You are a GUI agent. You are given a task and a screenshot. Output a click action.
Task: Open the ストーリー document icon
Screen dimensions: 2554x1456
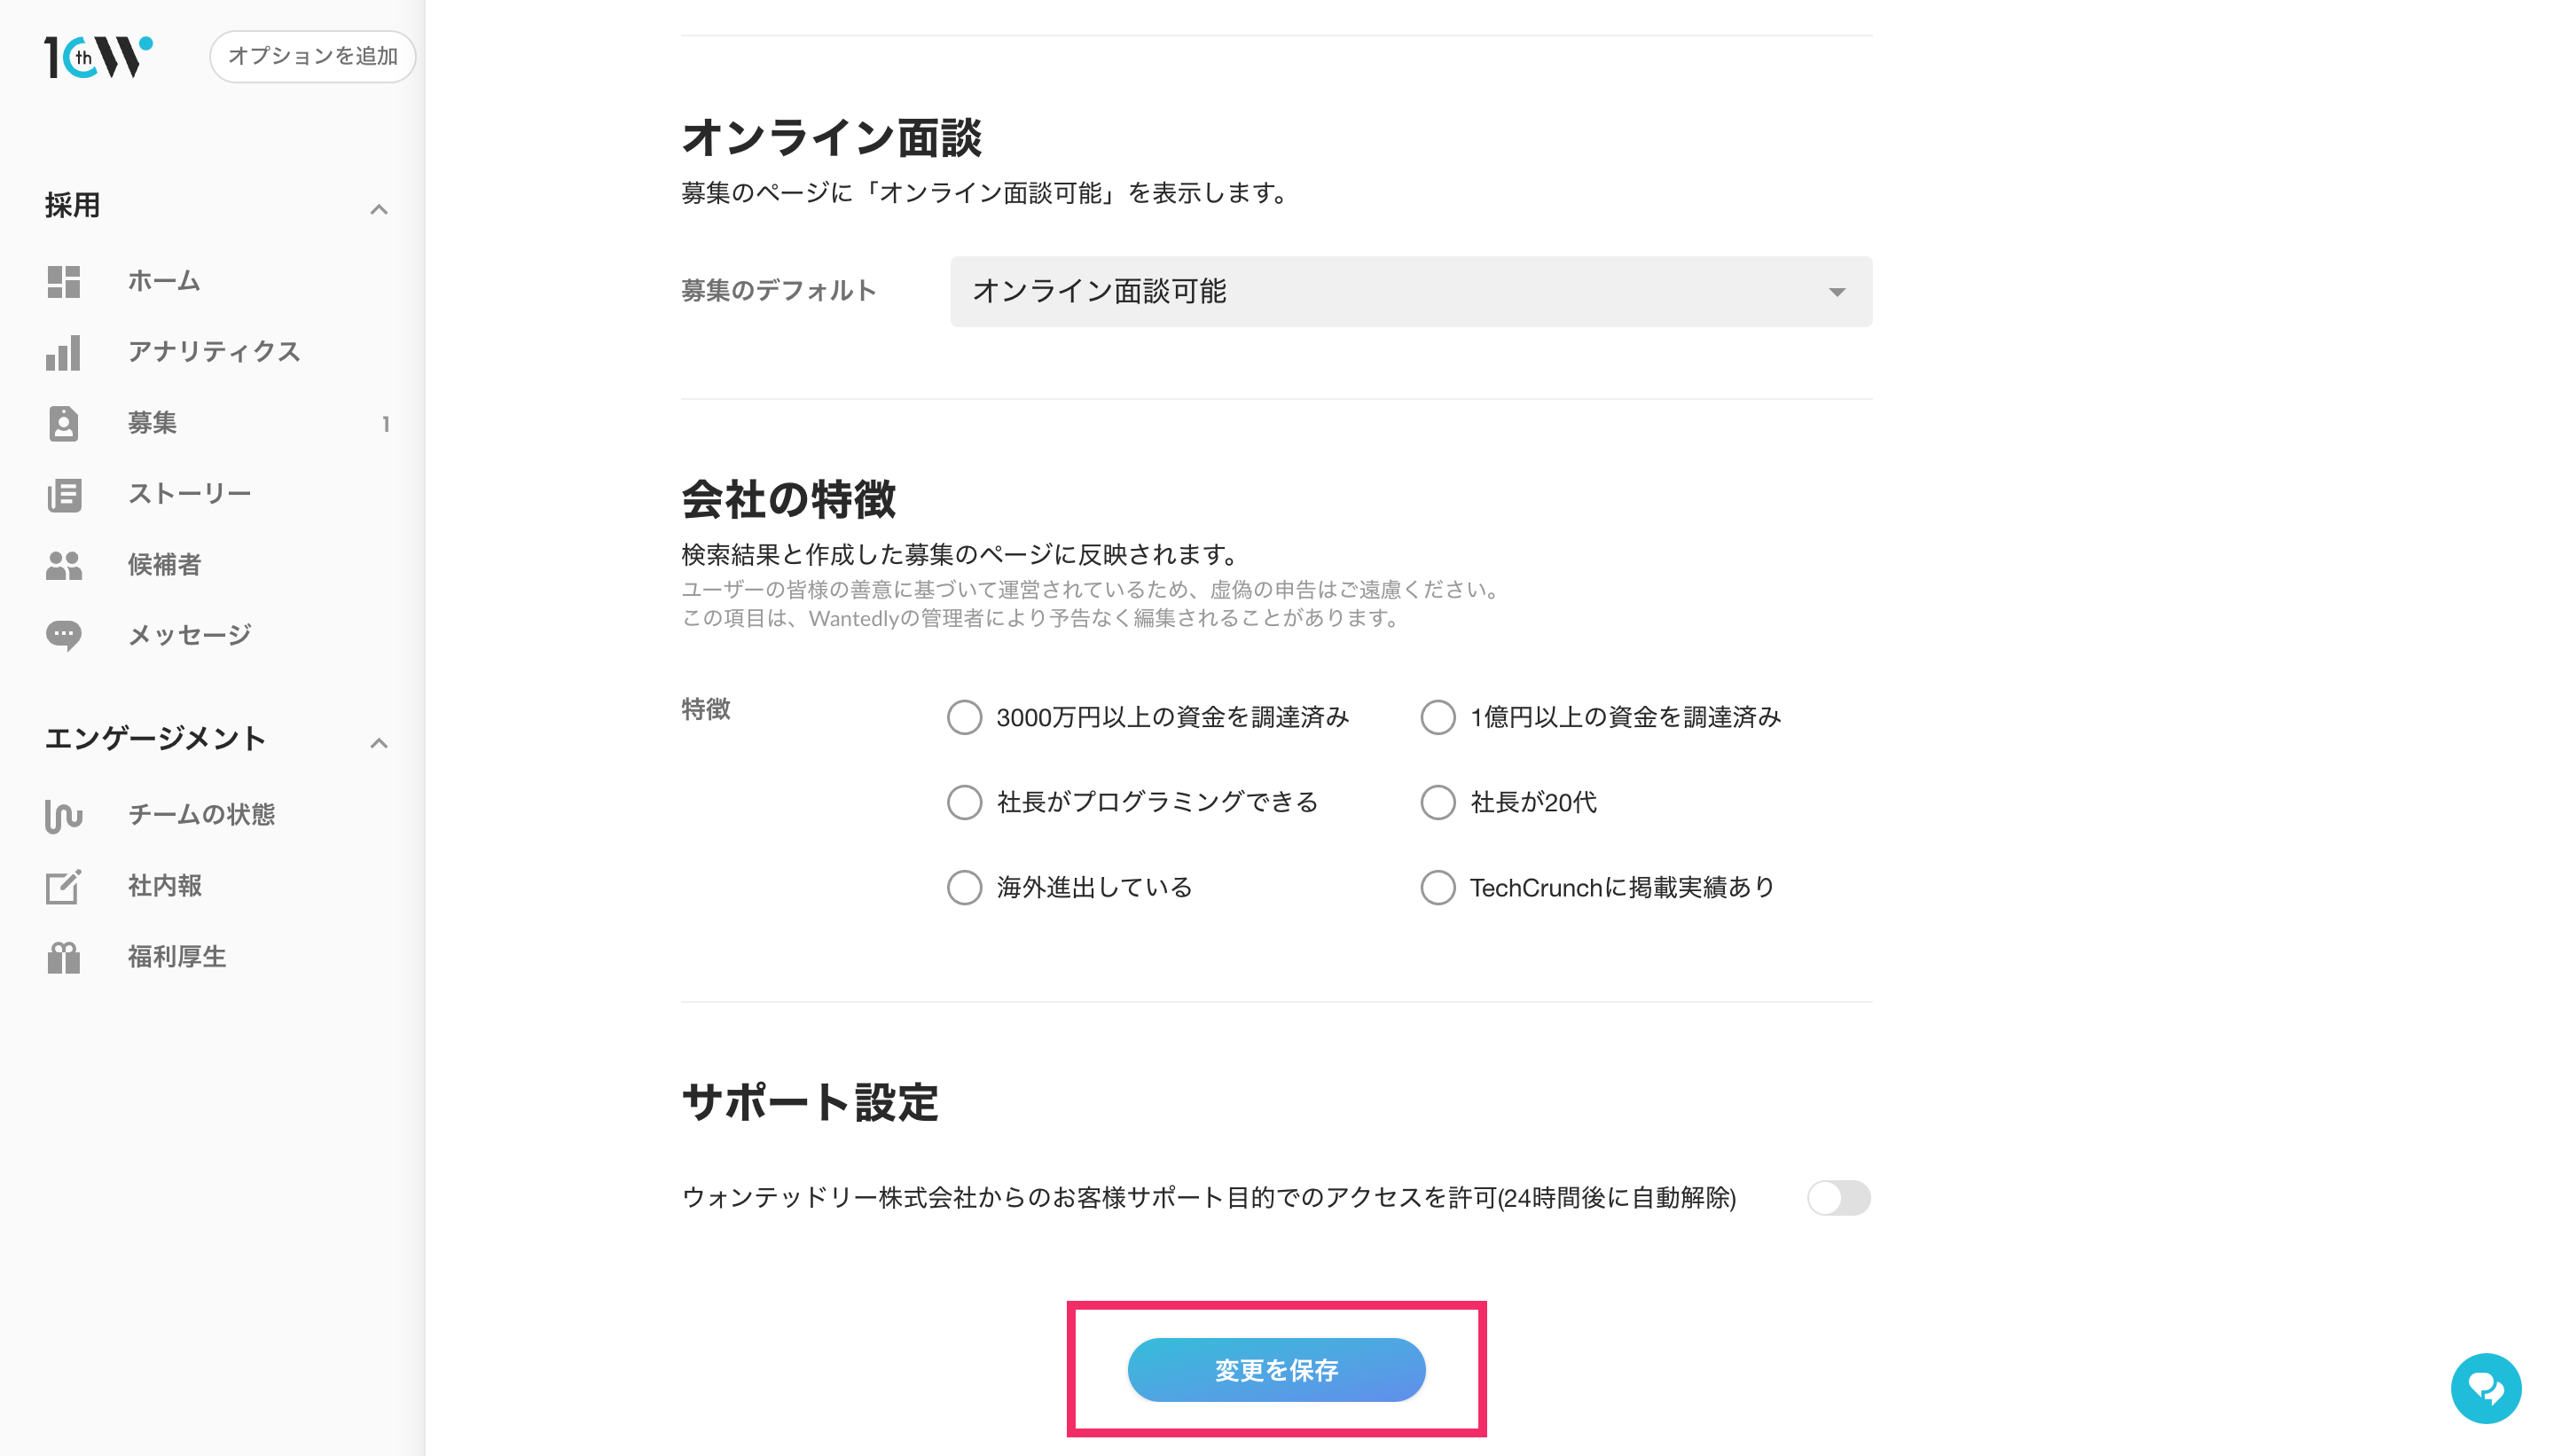click(63, 494)
